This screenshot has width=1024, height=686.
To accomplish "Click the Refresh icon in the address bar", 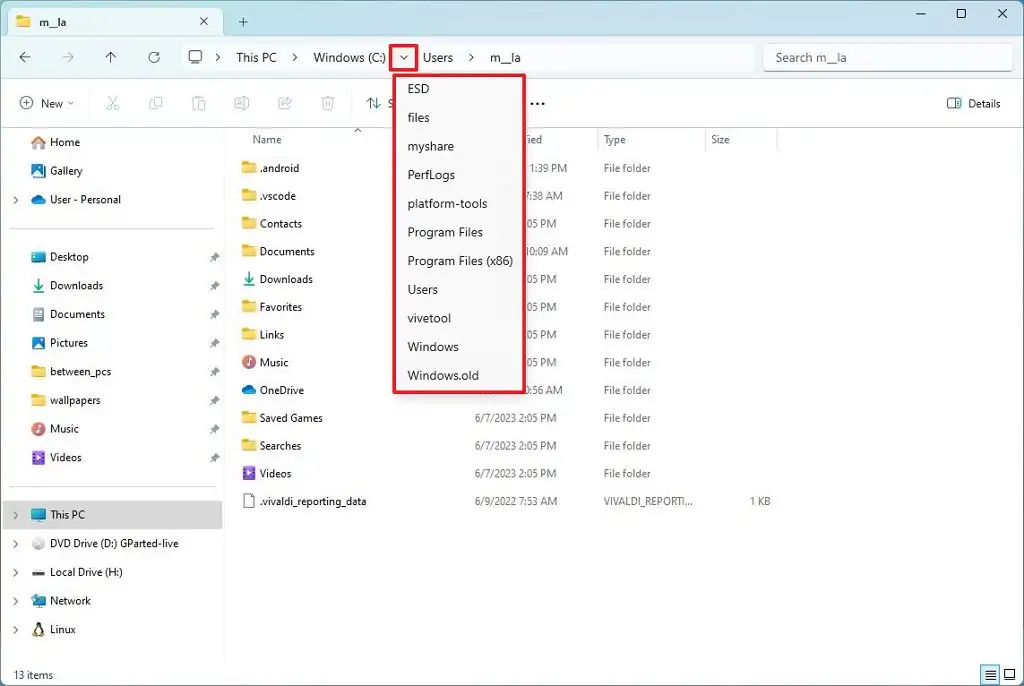I will pyautogui.click(x=153, y=57).
